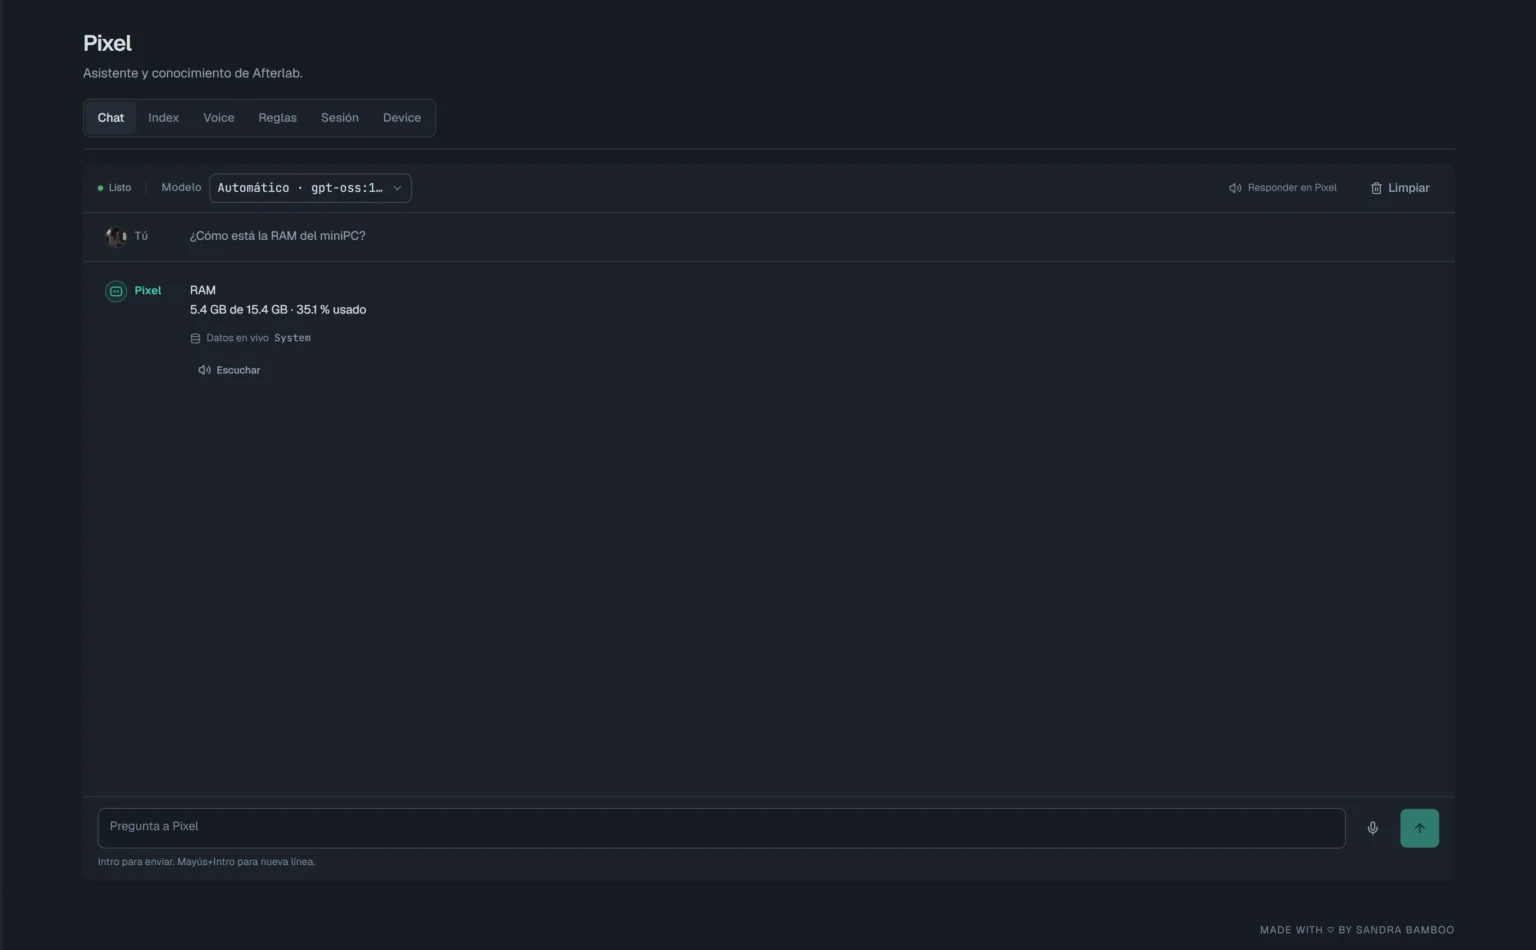Click the Pixel bot avatar icon
Viewport: 1536px width, 950px height.
116,291
